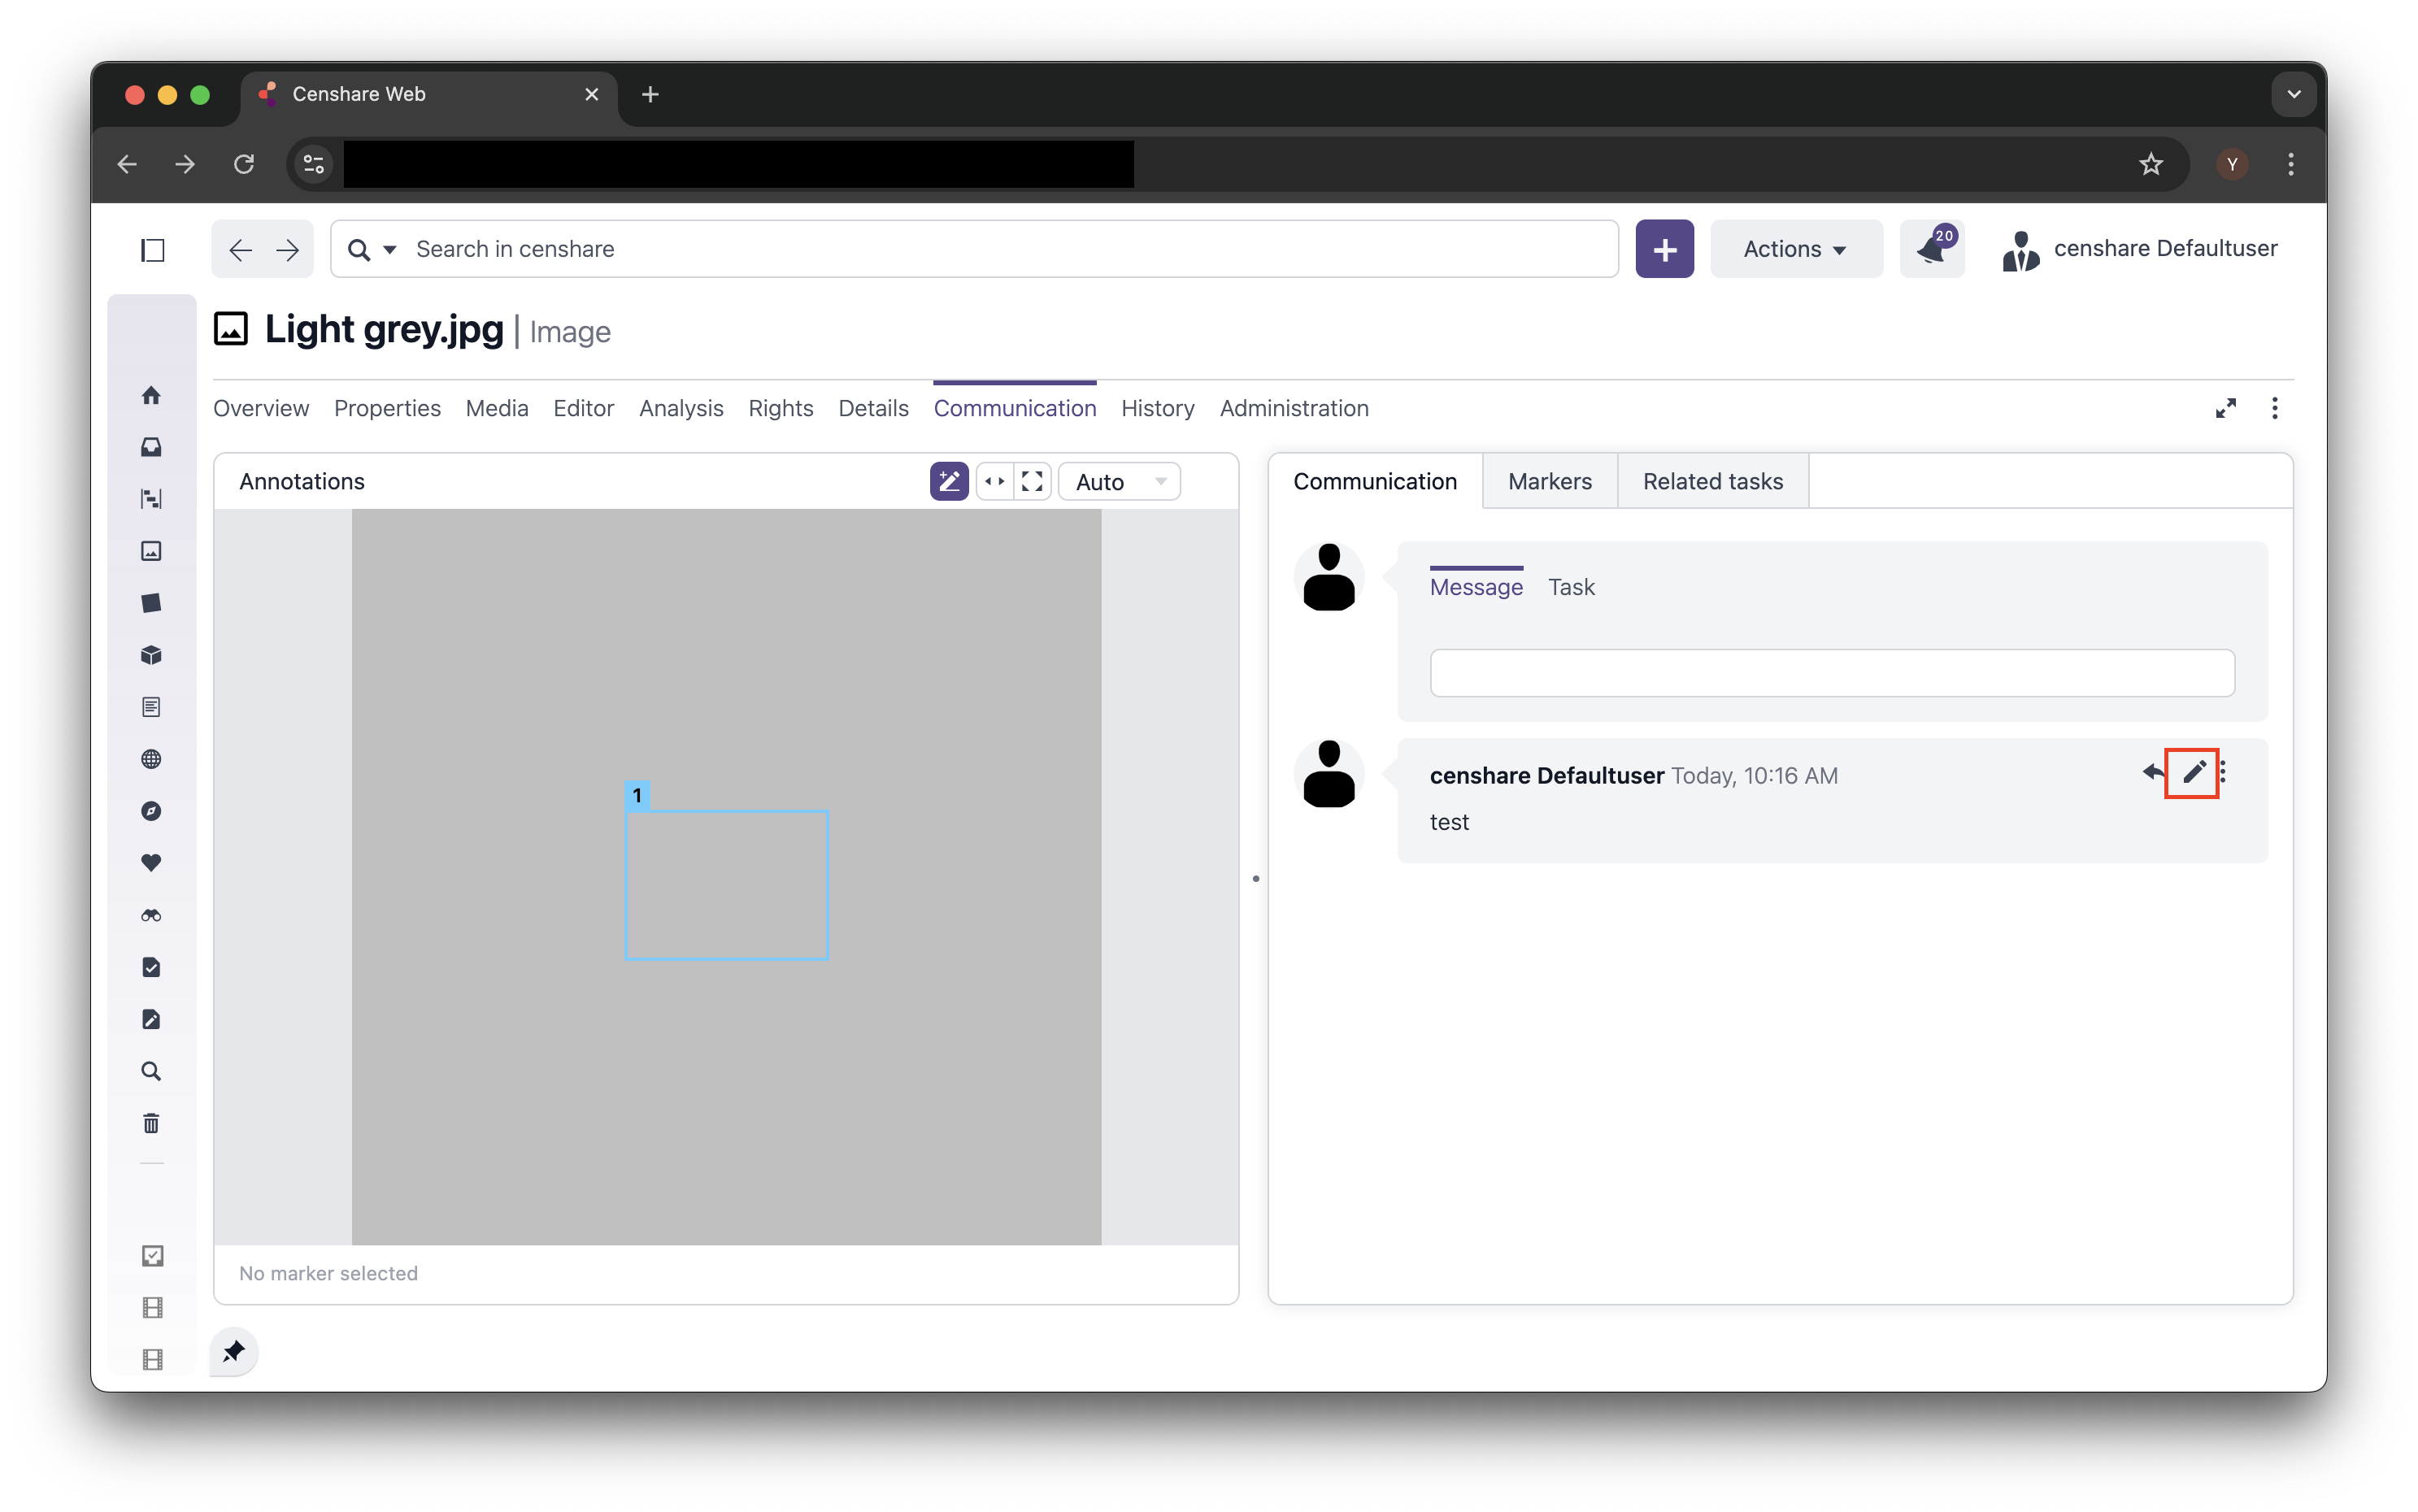The height and width of the screenshot is (1512, 2418).
Task: Switch to the Properties tab
Action: click(387, 408)
